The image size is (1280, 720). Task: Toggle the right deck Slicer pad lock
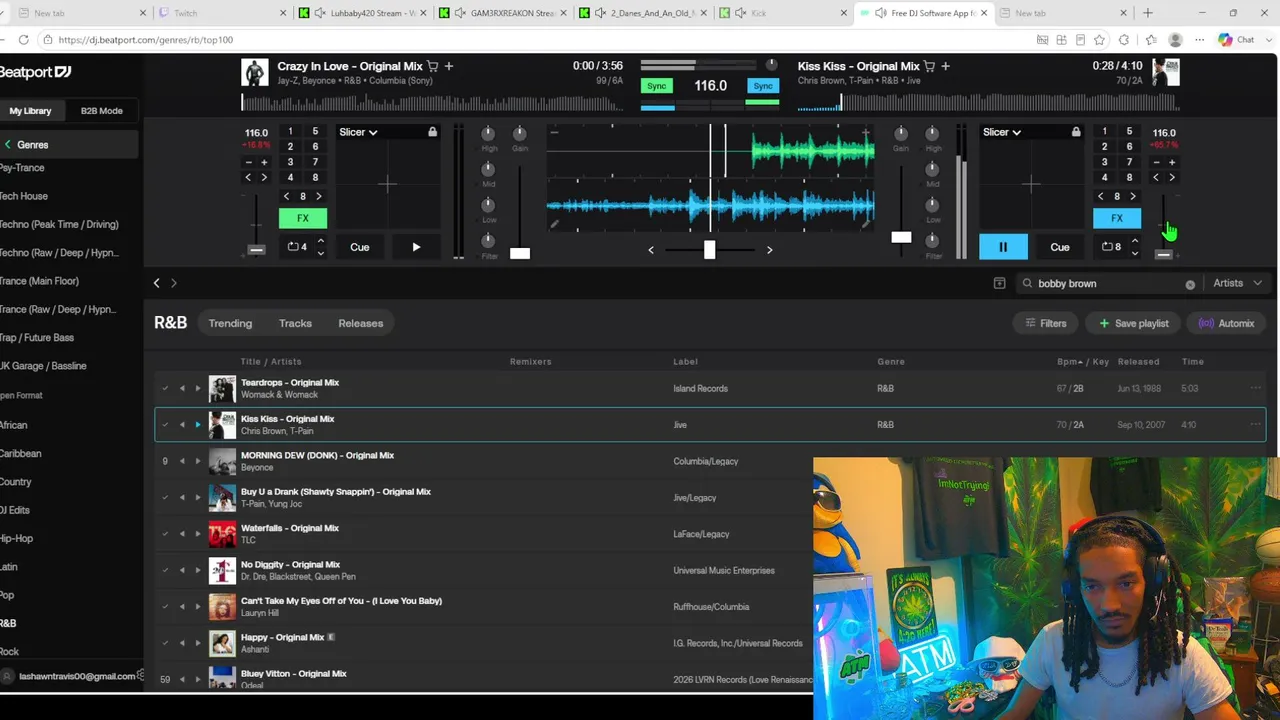pyautogui.click(x=1076, y=132)
